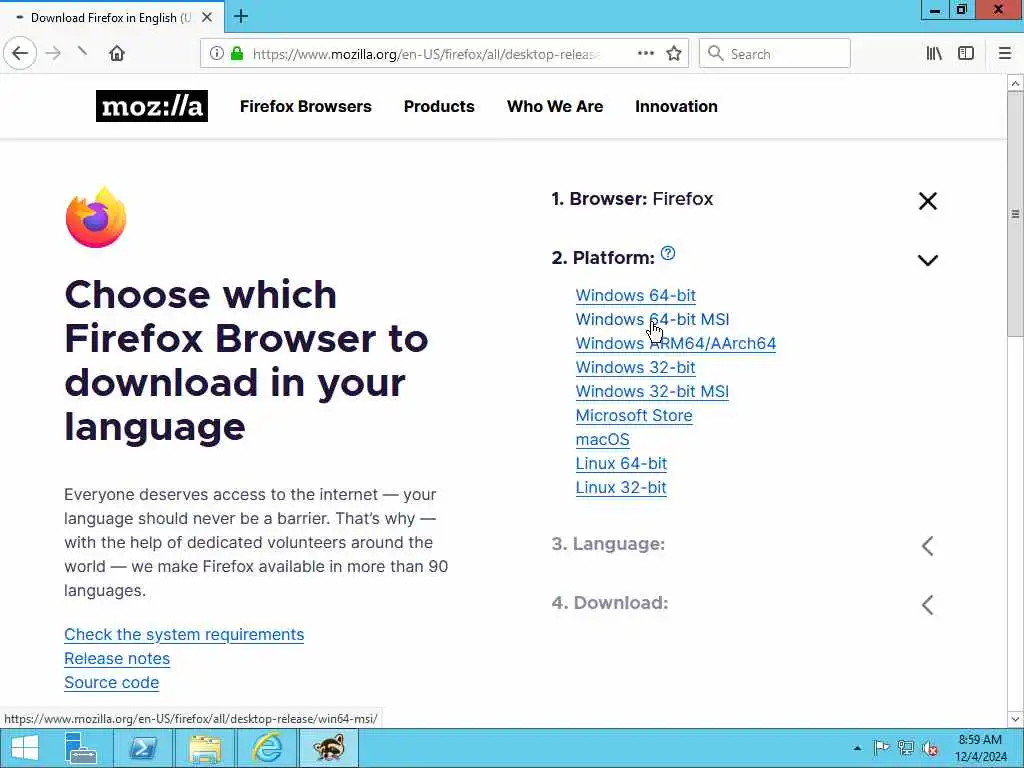1024x768 pixels.
Task: Click the page scrollbar up arrow
Action: (x=1015, y=84)
